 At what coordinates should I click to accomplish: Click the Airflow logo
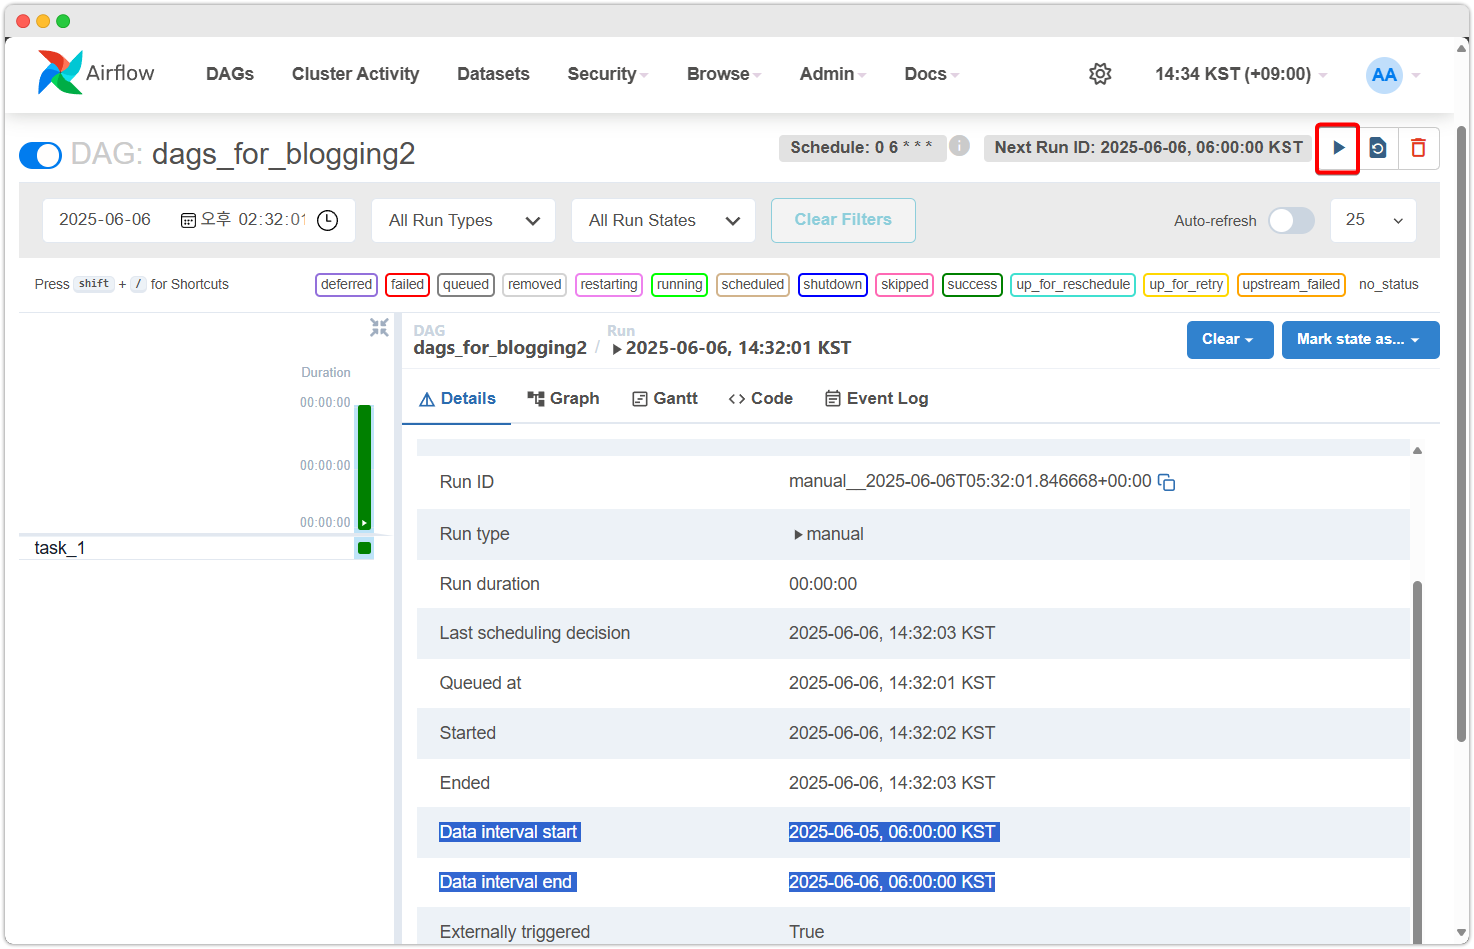(96, 73)
